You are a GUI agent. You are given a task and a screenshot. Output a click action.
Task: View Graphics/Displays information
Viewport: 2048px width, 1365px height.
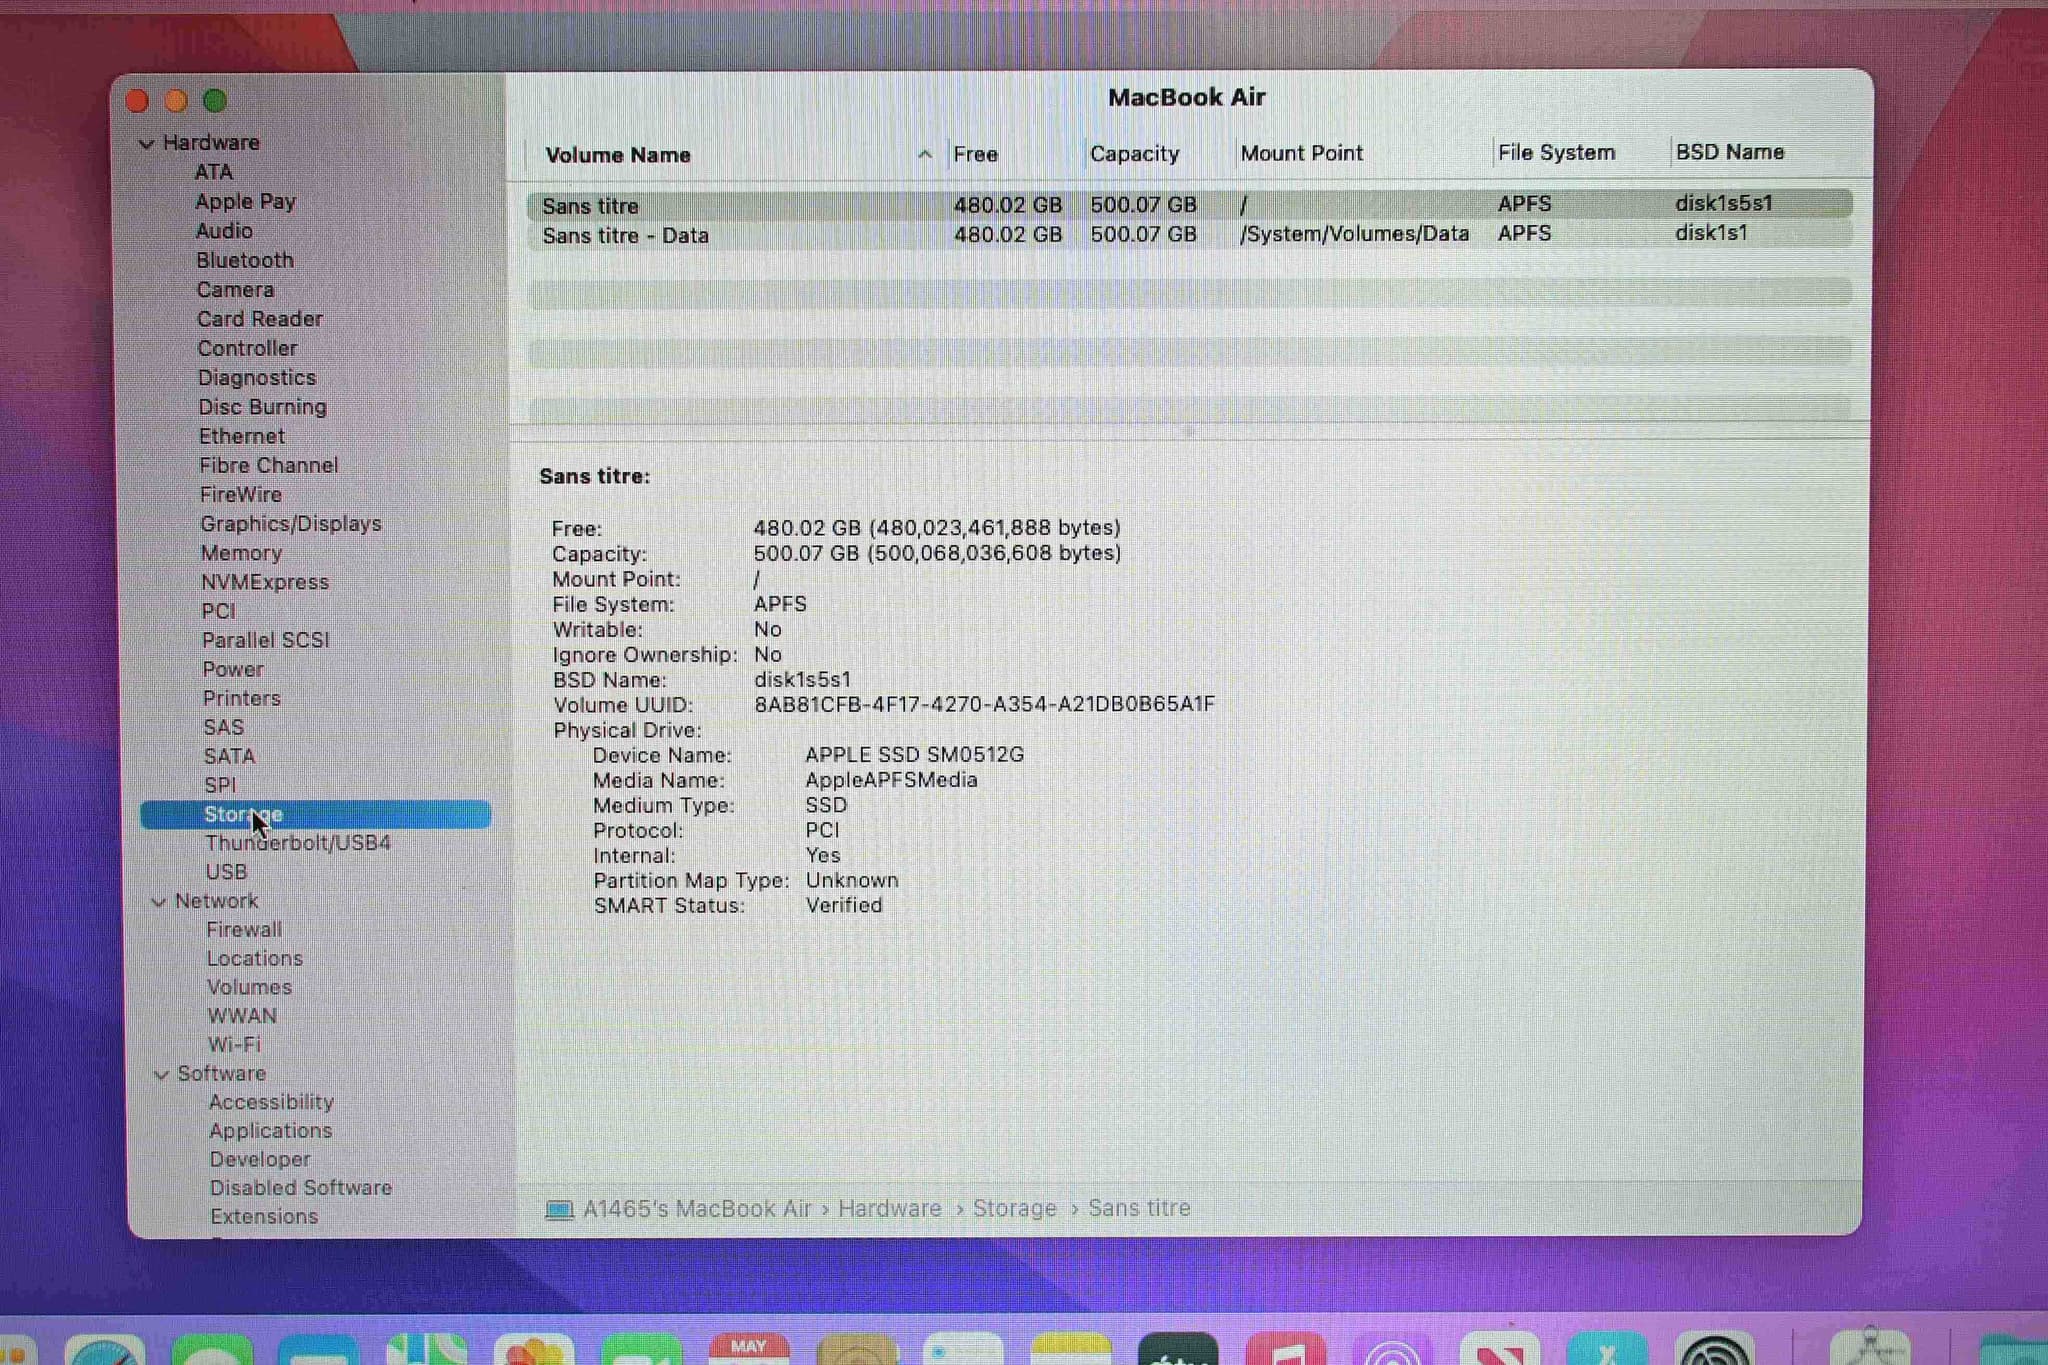tap(291, 524)
